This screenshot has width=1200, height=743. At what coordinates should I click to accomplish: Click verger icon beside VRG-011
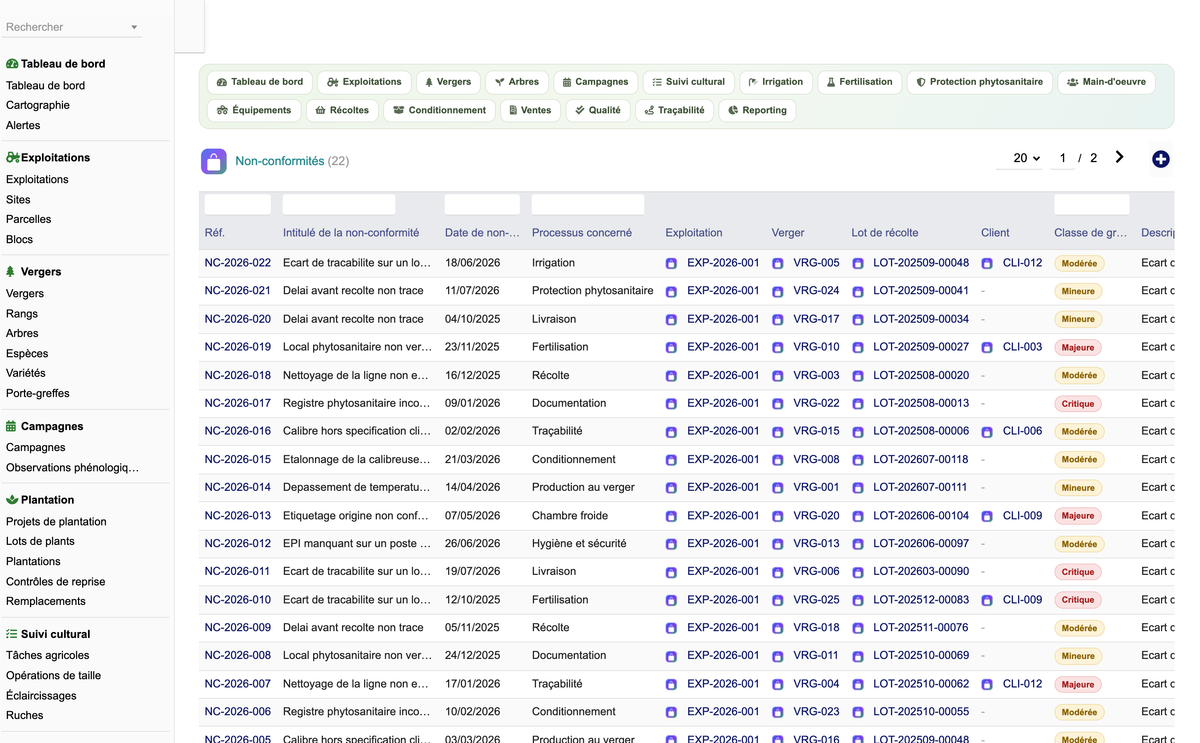(777, 657)
